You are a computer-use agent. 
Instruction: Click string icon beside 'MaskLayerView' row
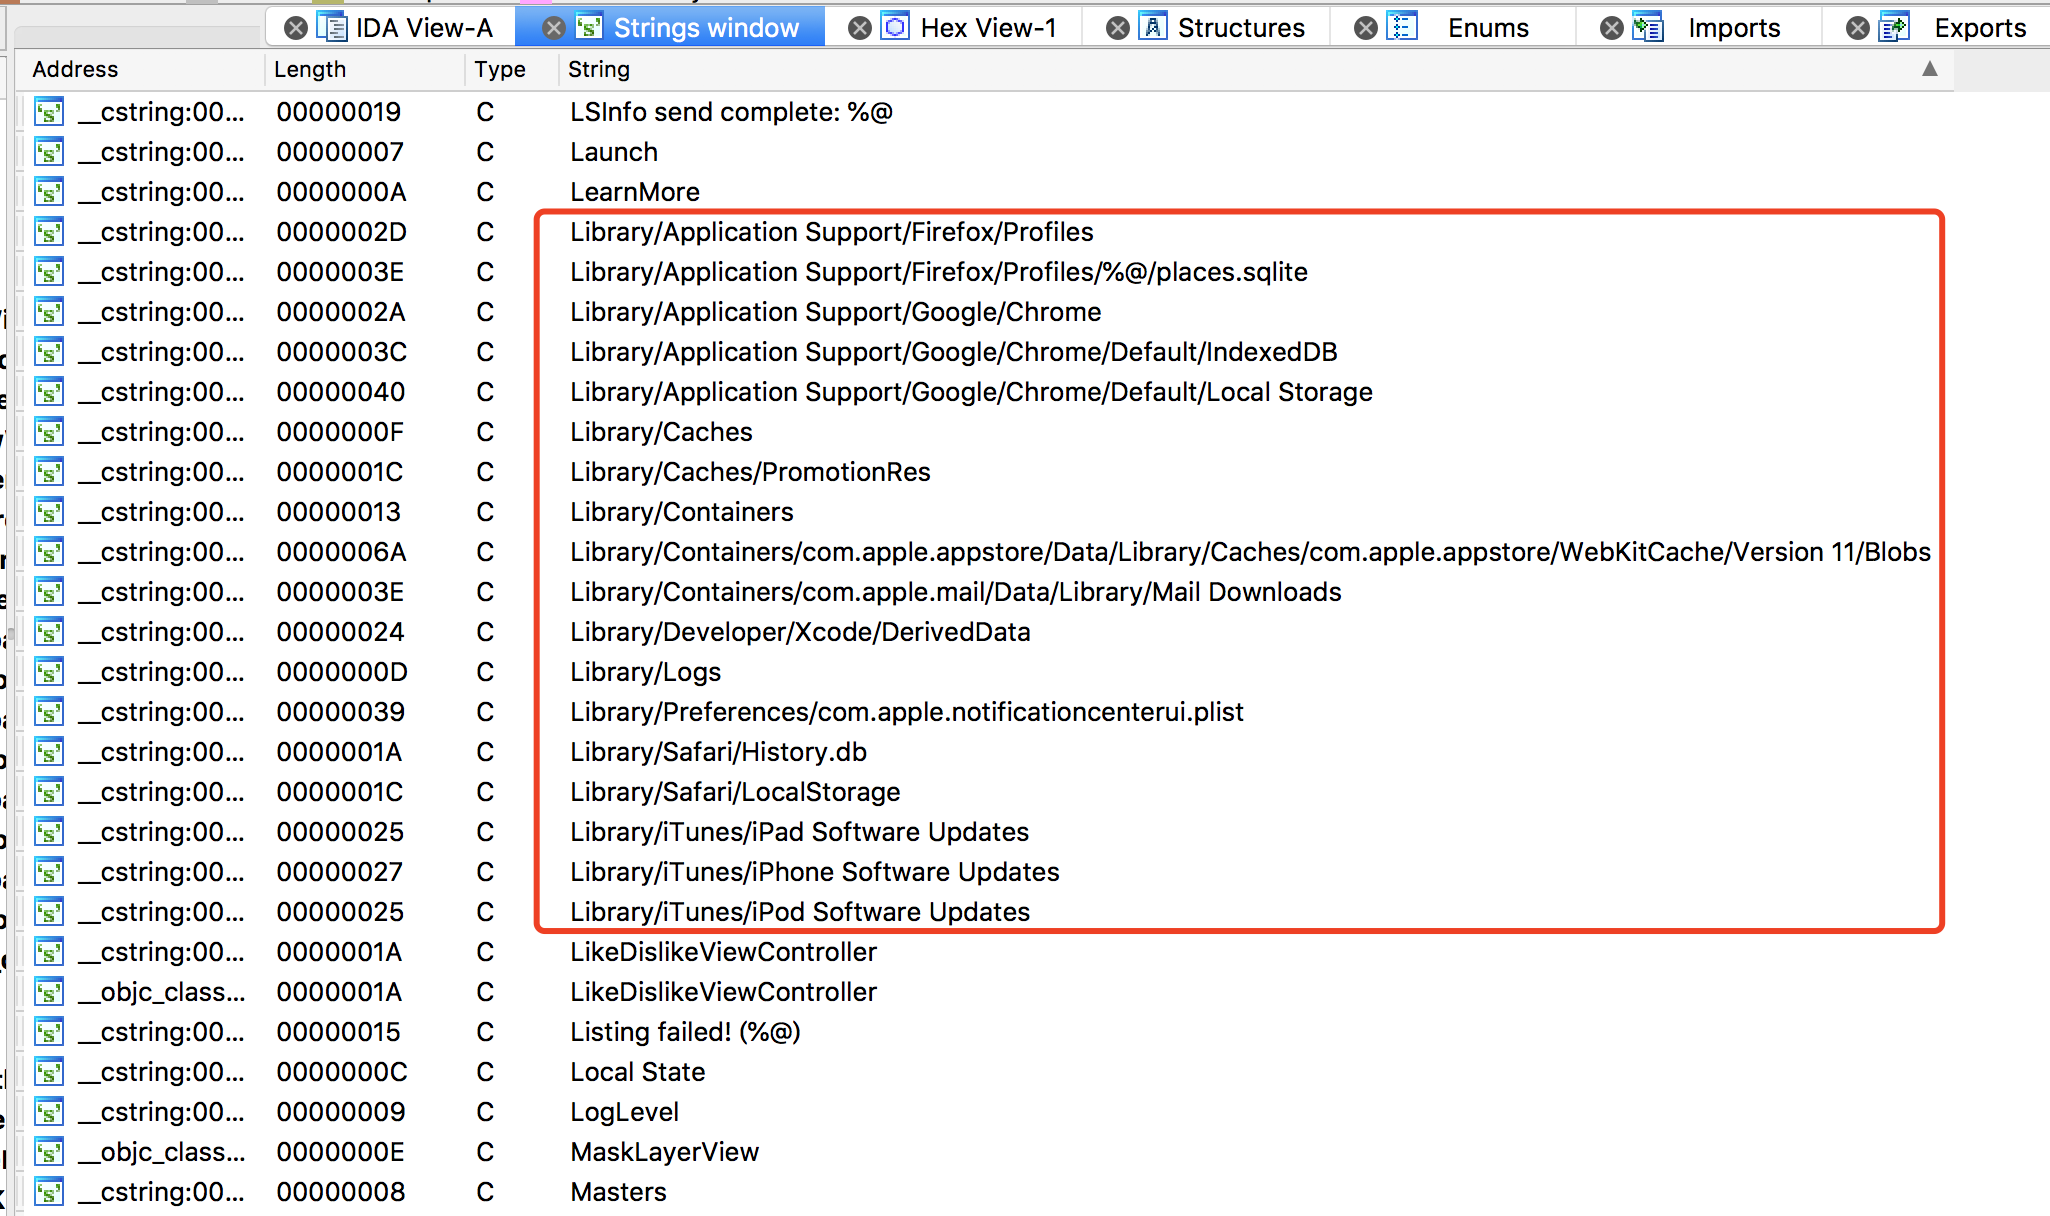49,1152
